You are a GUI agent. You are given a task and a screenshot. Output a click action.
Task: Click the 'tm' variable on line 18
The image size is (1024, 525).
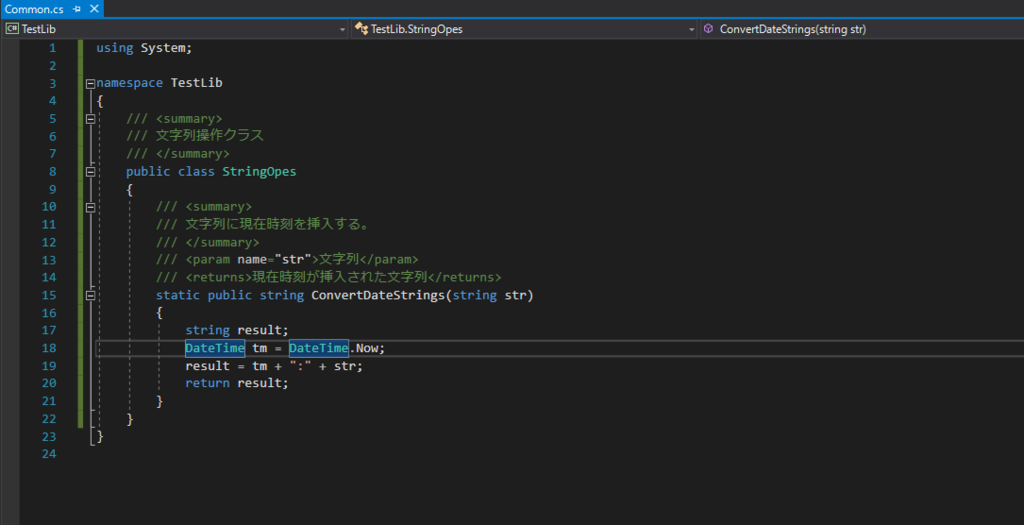click(x=259, y=348)
